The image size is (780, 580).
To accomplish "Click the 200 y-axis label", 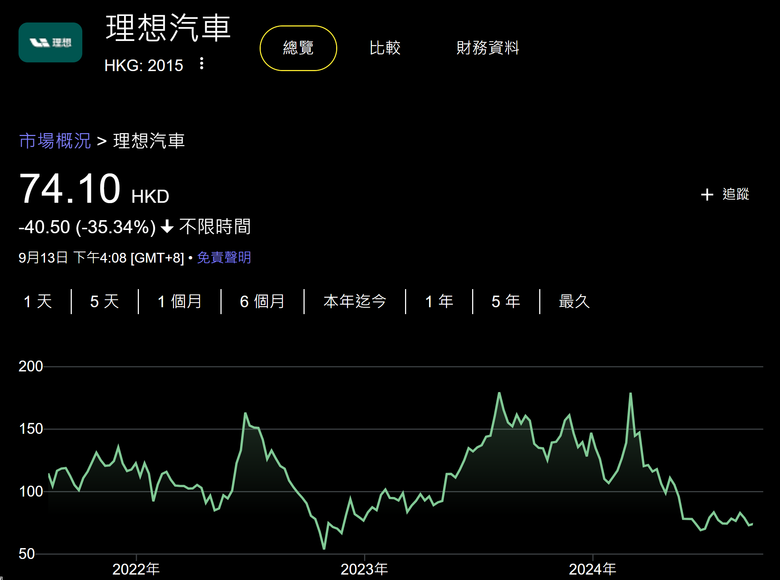I will click(31, 366).
